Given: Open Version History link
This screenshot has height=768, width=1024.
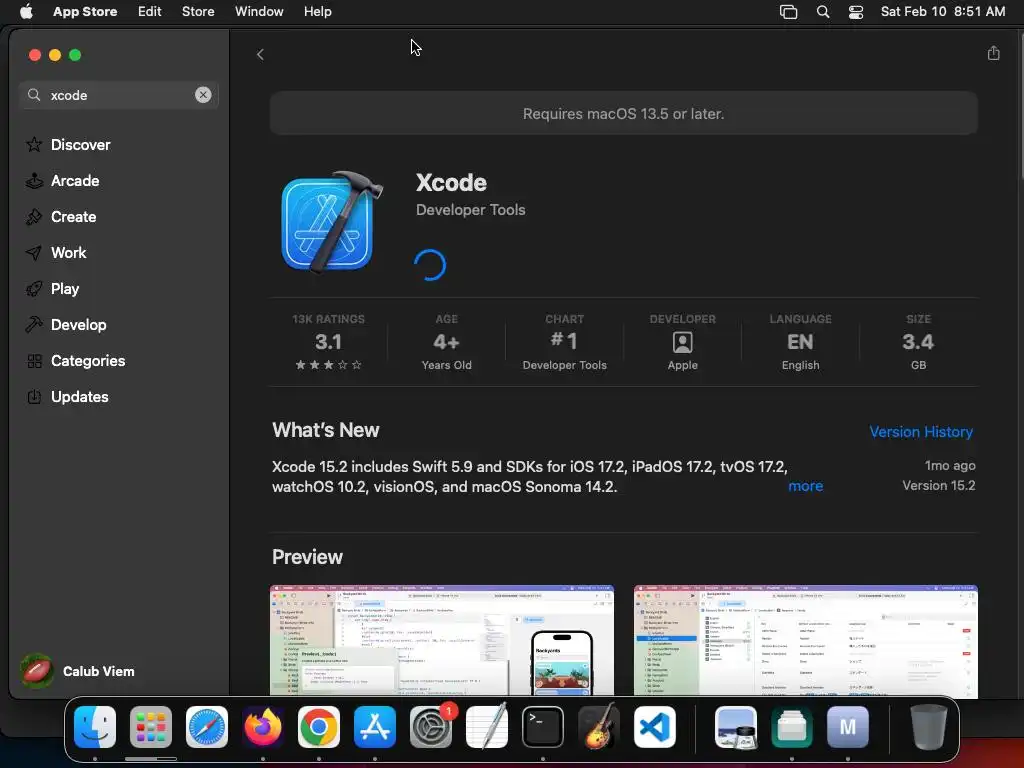Looking at the screenshot, I should coord(921,432).
